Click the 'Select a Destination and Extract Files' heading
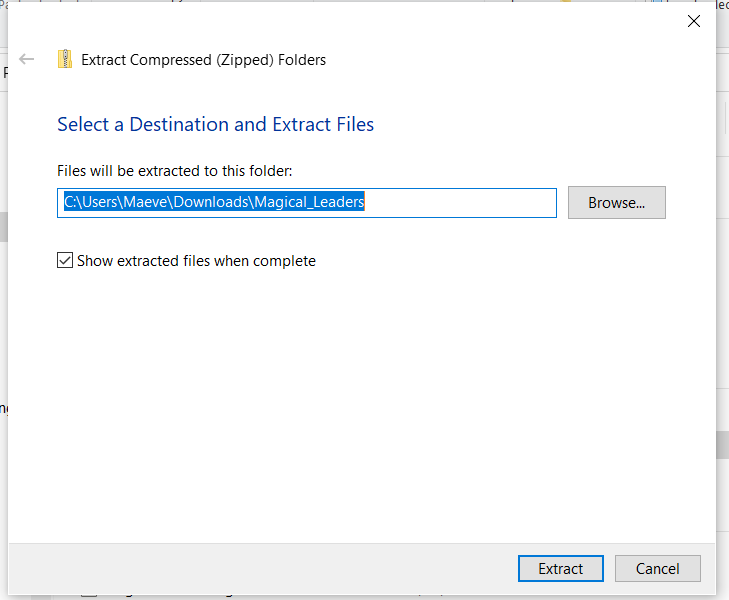729x600 pixels. pos(215,125)
